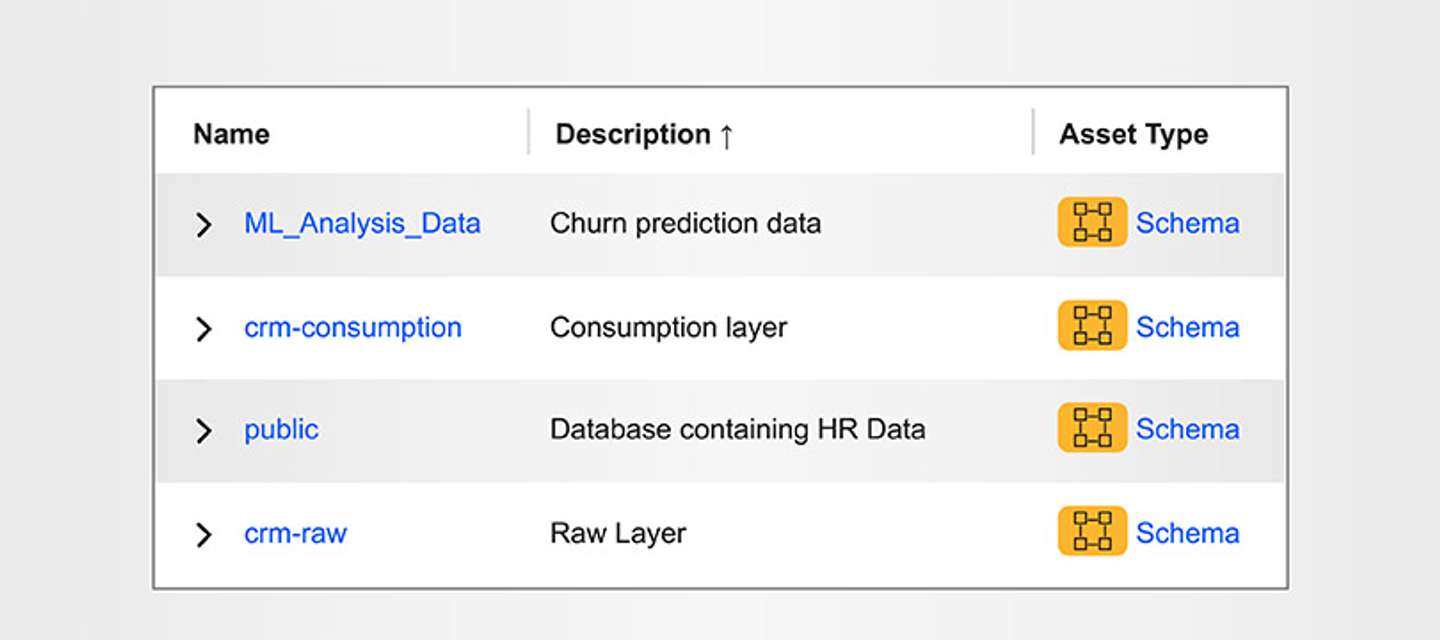Select the 'Churn prediction data' description
Viewport: 1440px width, 640px height.
point(685,223)
